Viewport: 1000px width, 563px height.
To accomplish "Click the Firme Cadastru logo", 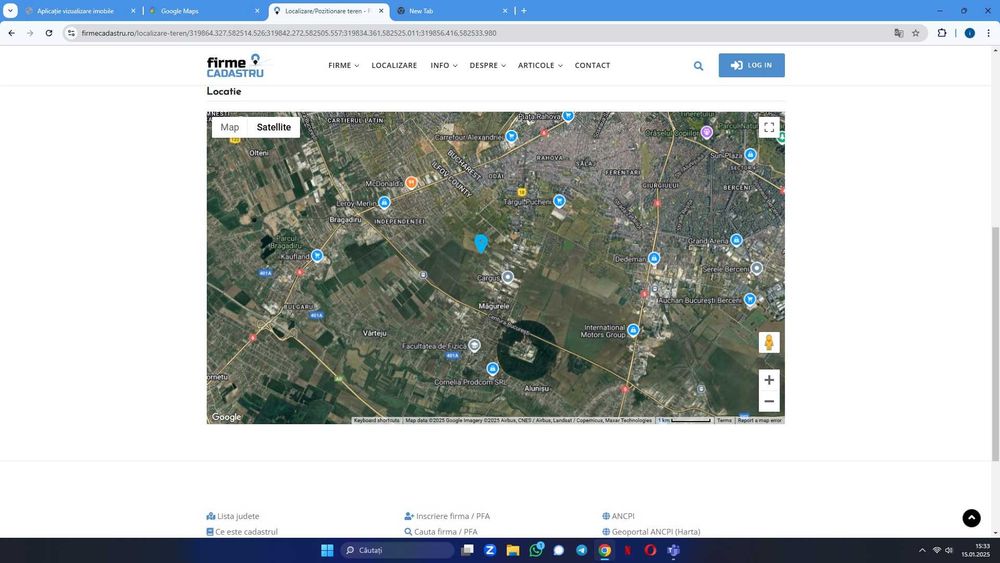I will pos(236,66).
